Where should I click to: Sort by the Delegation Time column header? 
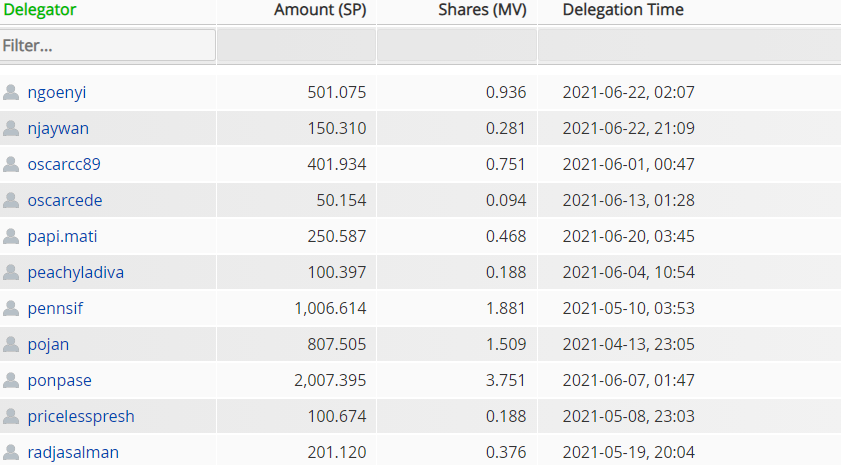pos(623,10)
